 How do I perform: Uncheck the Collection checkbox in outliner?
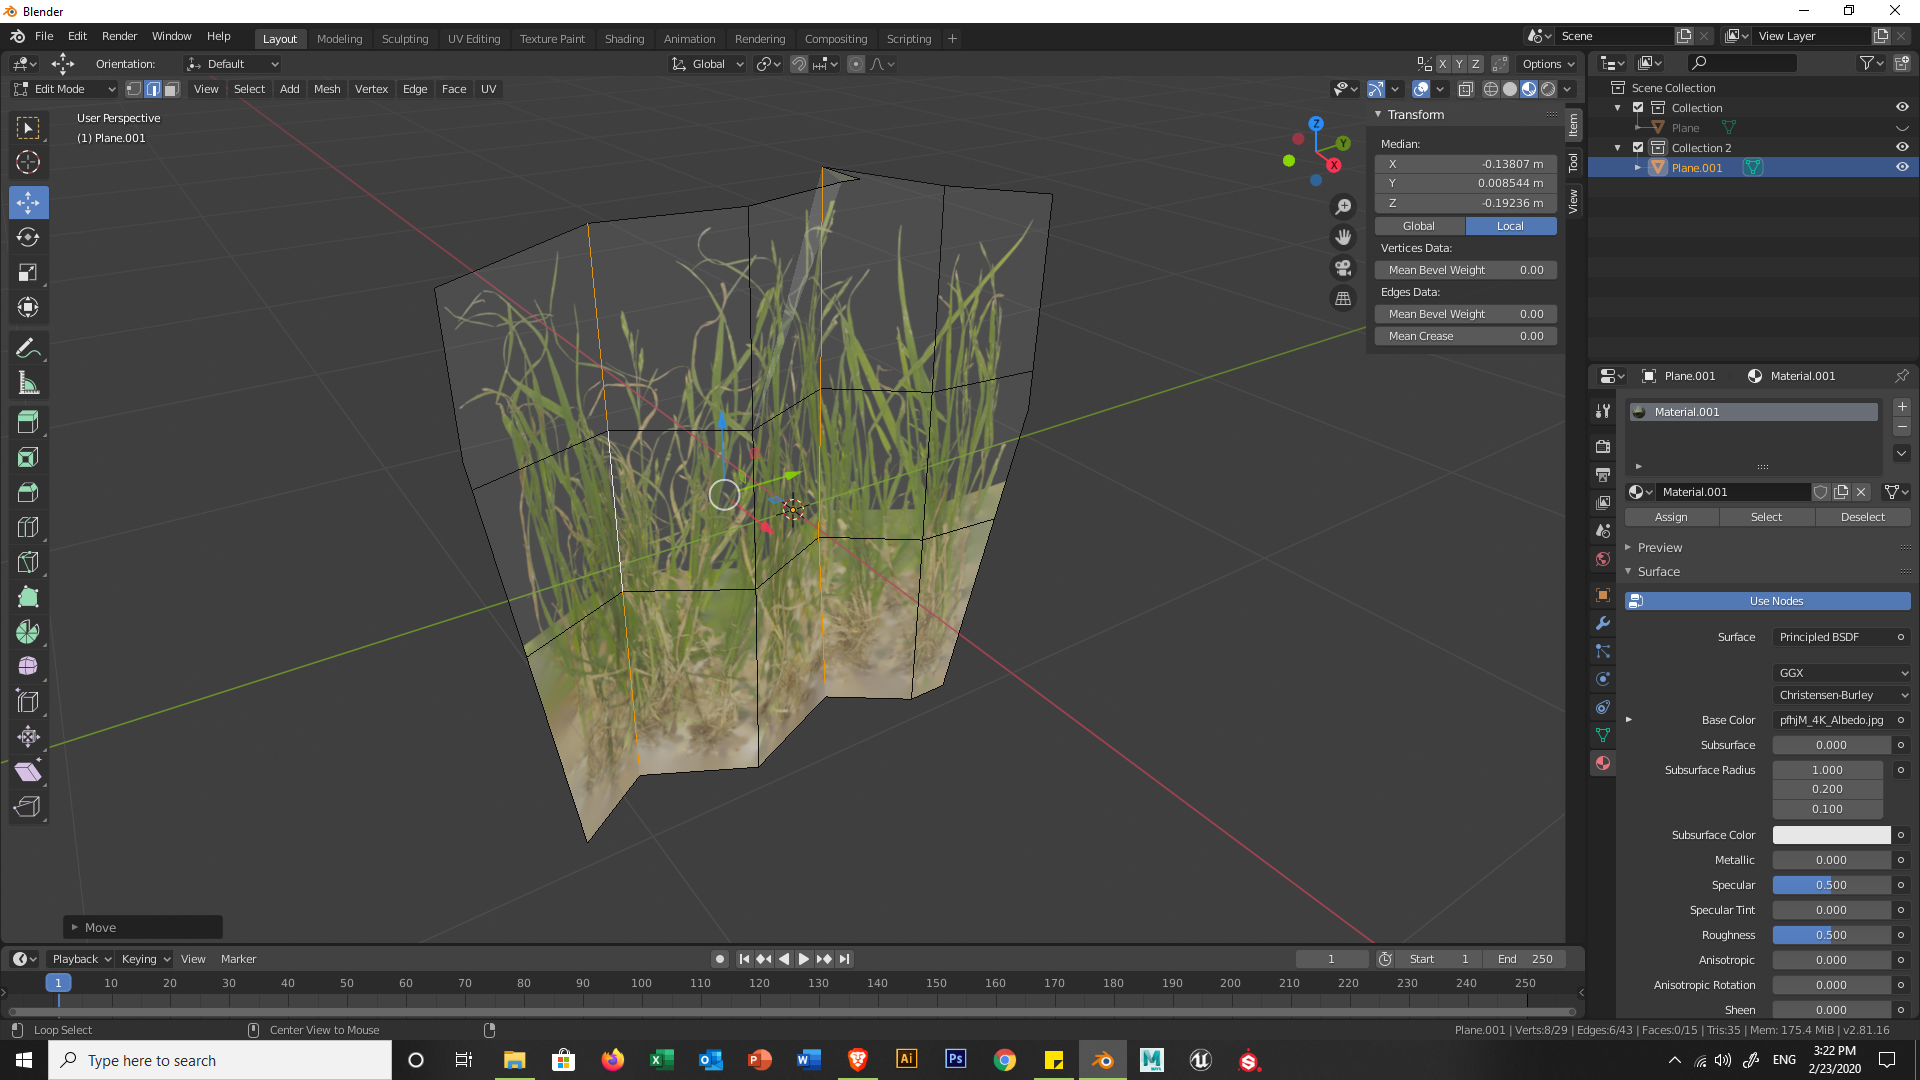click(1638, 108)
